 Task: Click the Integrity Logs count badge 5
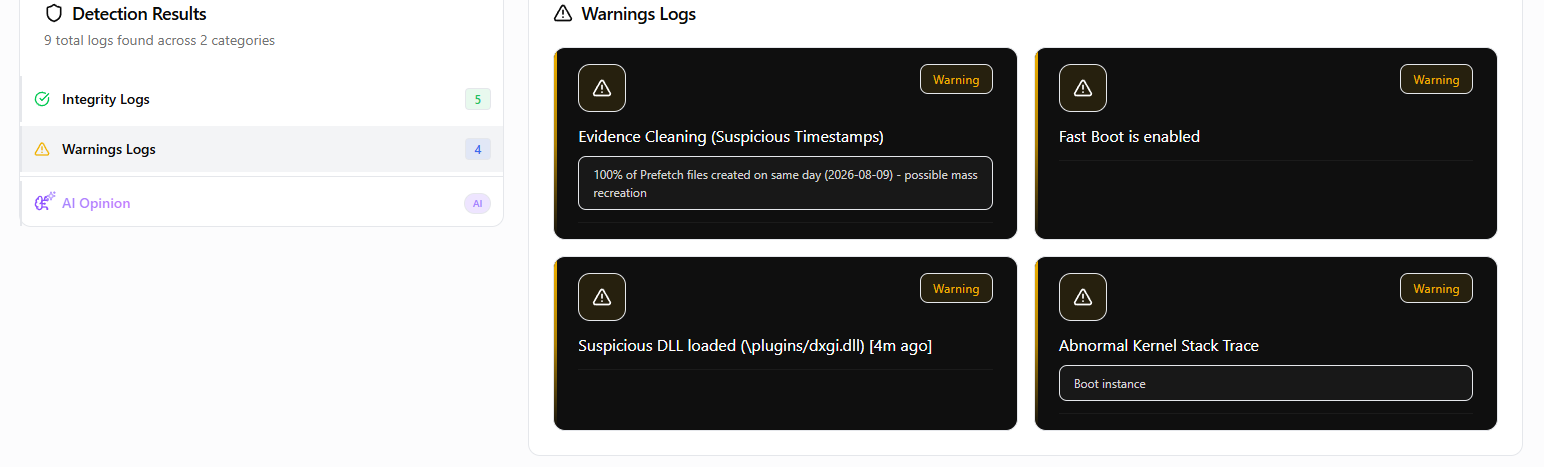tap(477, 99)
